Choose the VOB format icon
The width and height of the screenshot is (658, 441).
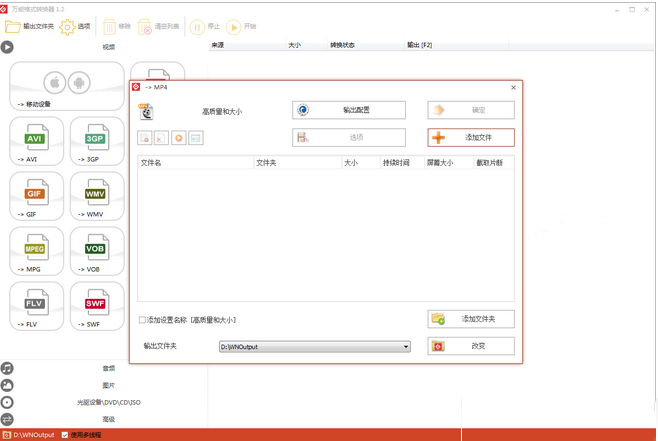[97, 251]
